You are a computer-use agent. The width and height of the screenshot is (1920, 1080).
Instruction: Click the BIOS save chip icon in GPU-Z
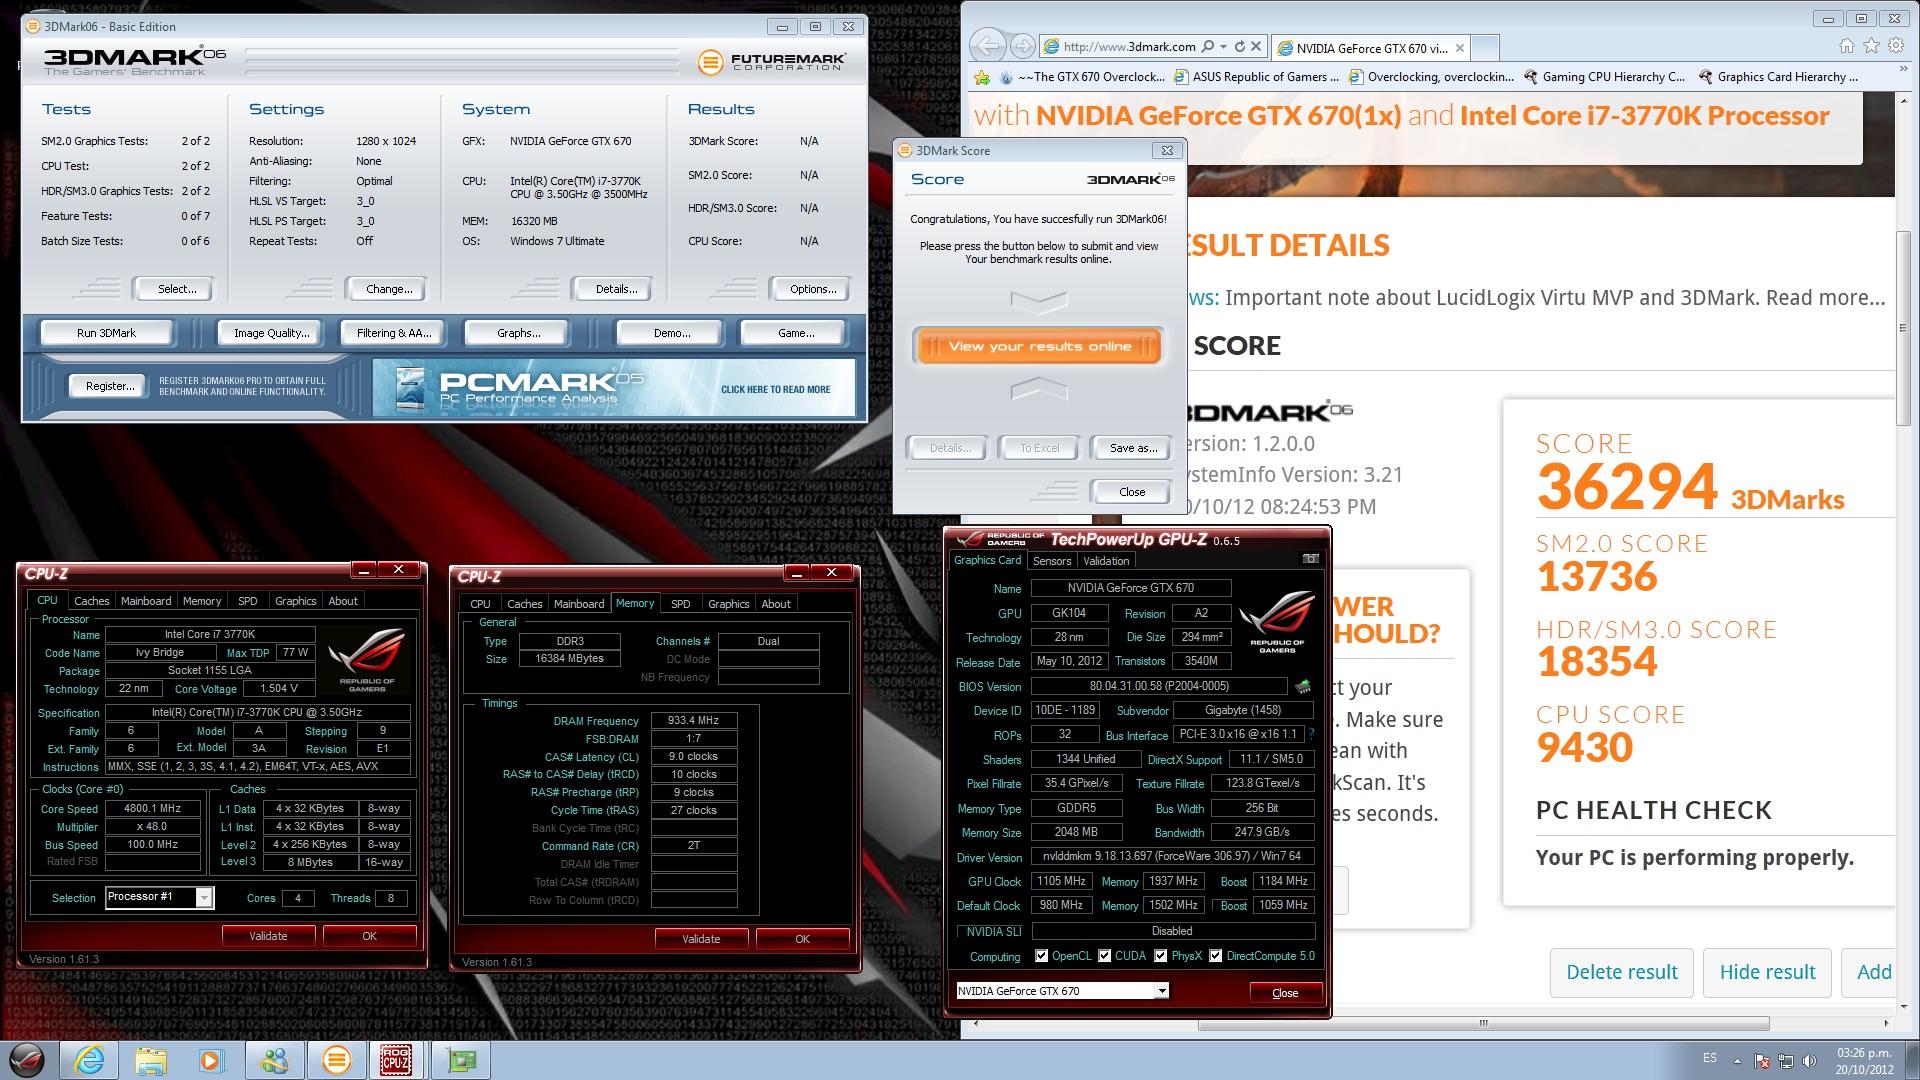(x=1303, y=686)
